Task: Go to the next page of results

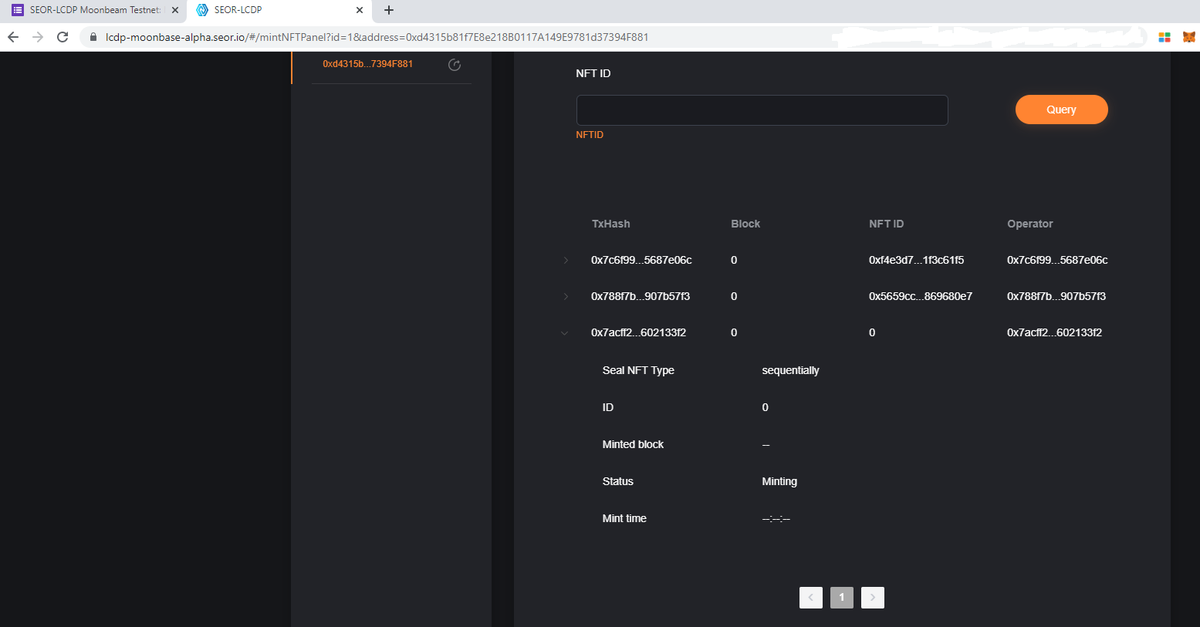Action: tap(873, 597)
